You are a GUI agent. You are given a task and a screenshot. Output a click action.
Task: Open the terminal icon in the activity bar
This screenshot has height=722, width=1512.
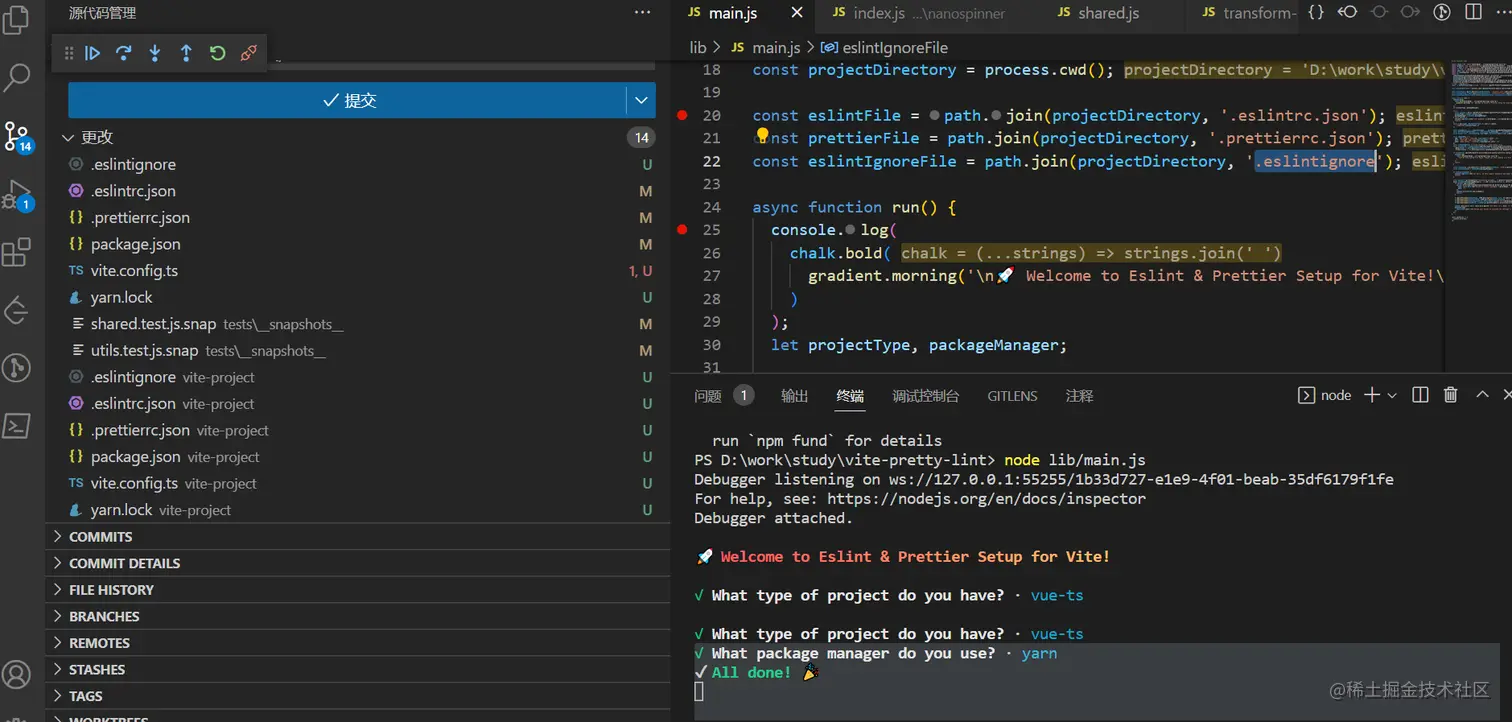coord(17,426)
